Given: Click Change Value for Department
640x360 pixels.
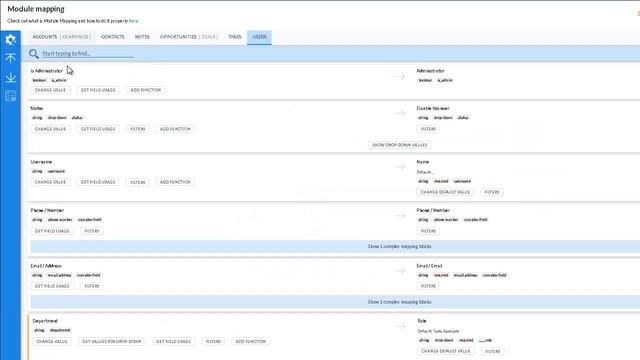Looking at the screenshot, I should (52, 341).
